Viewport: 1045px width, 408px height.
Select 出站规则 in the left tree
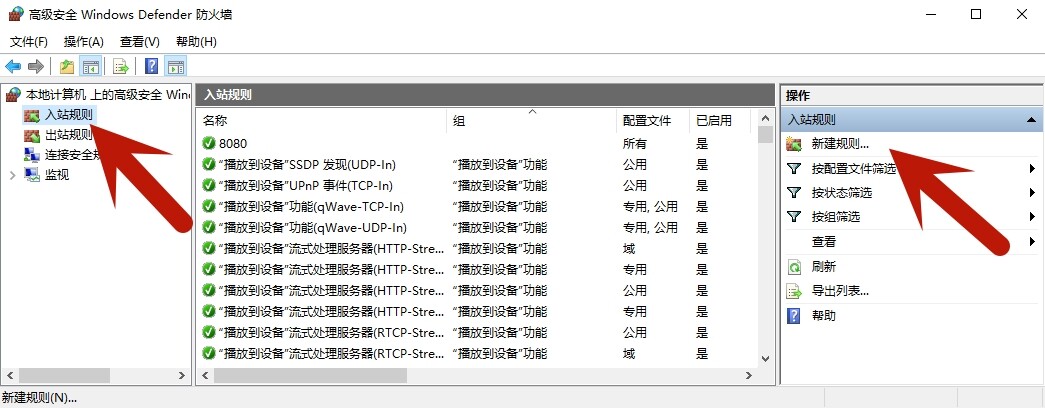[69, 135]
